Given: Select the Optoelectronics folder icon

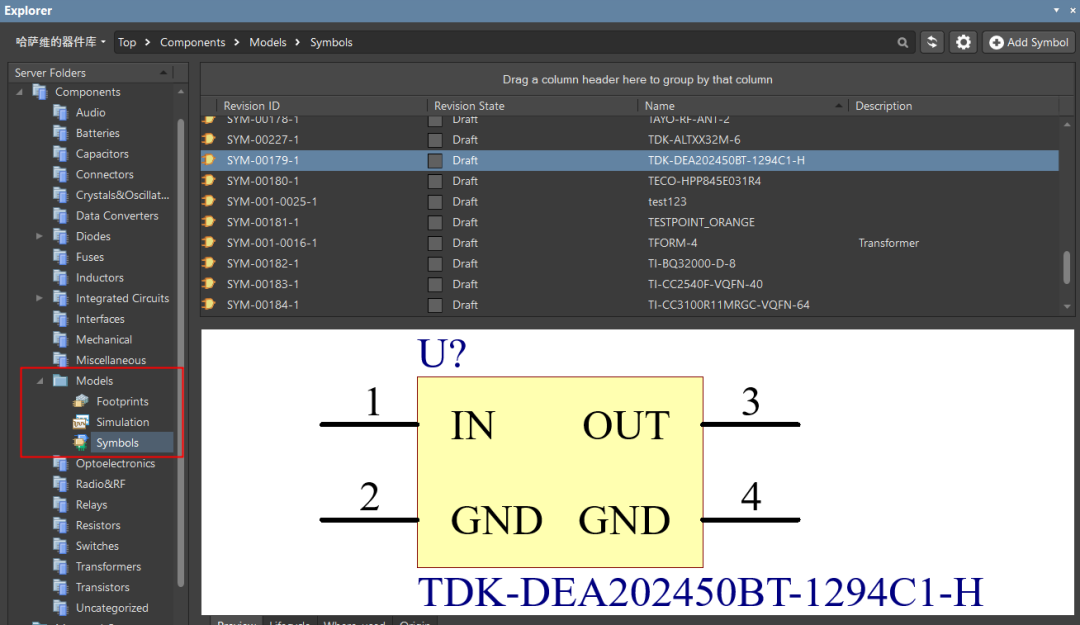Looking at the screenshot, I should tap(61, 463).
